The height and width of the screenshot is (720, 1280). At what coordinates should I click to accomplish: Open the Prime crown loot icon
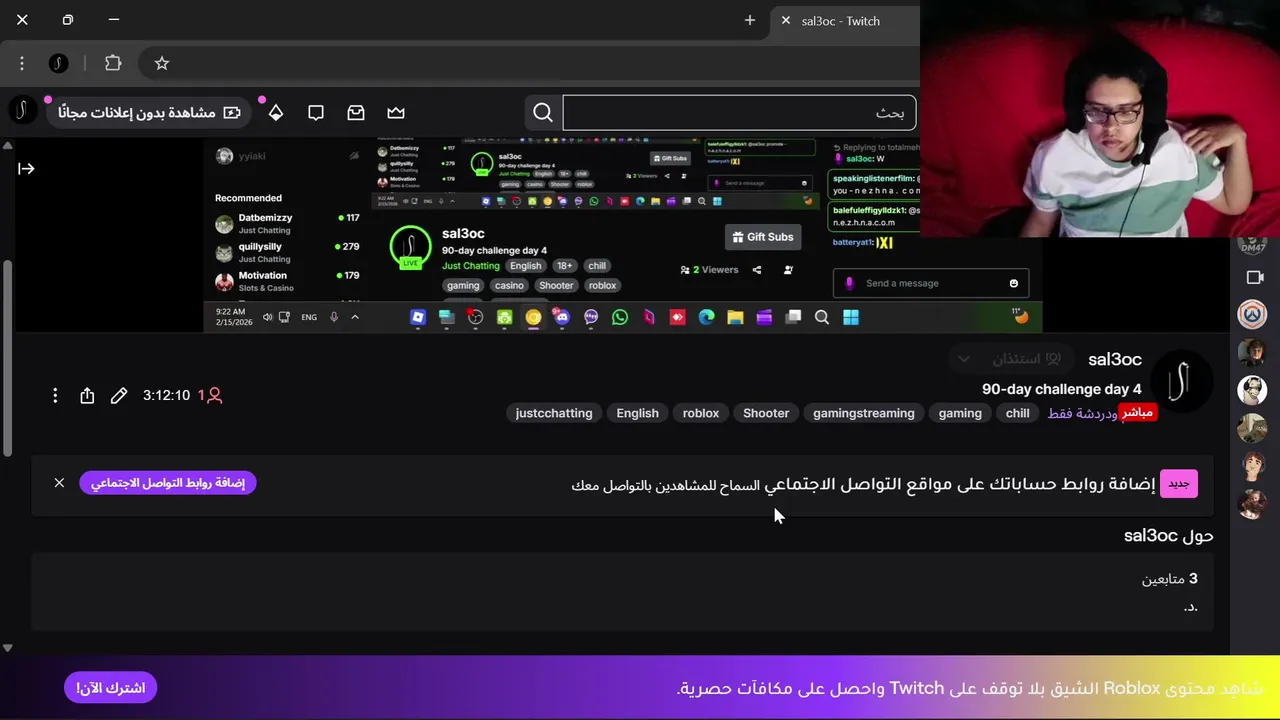click(396, 113)
